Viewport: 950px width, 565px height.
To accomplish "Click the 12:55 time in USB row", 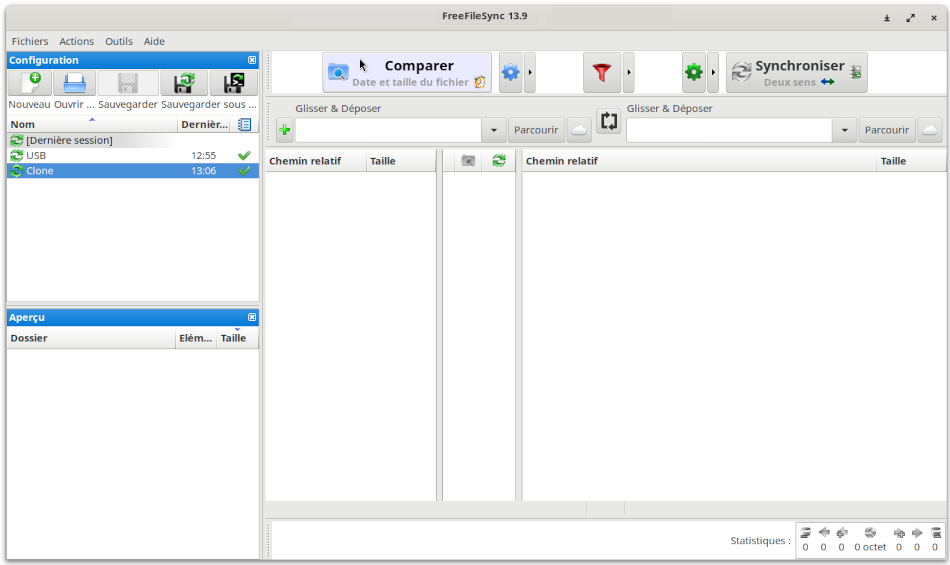I will click(x=204, y=156).
